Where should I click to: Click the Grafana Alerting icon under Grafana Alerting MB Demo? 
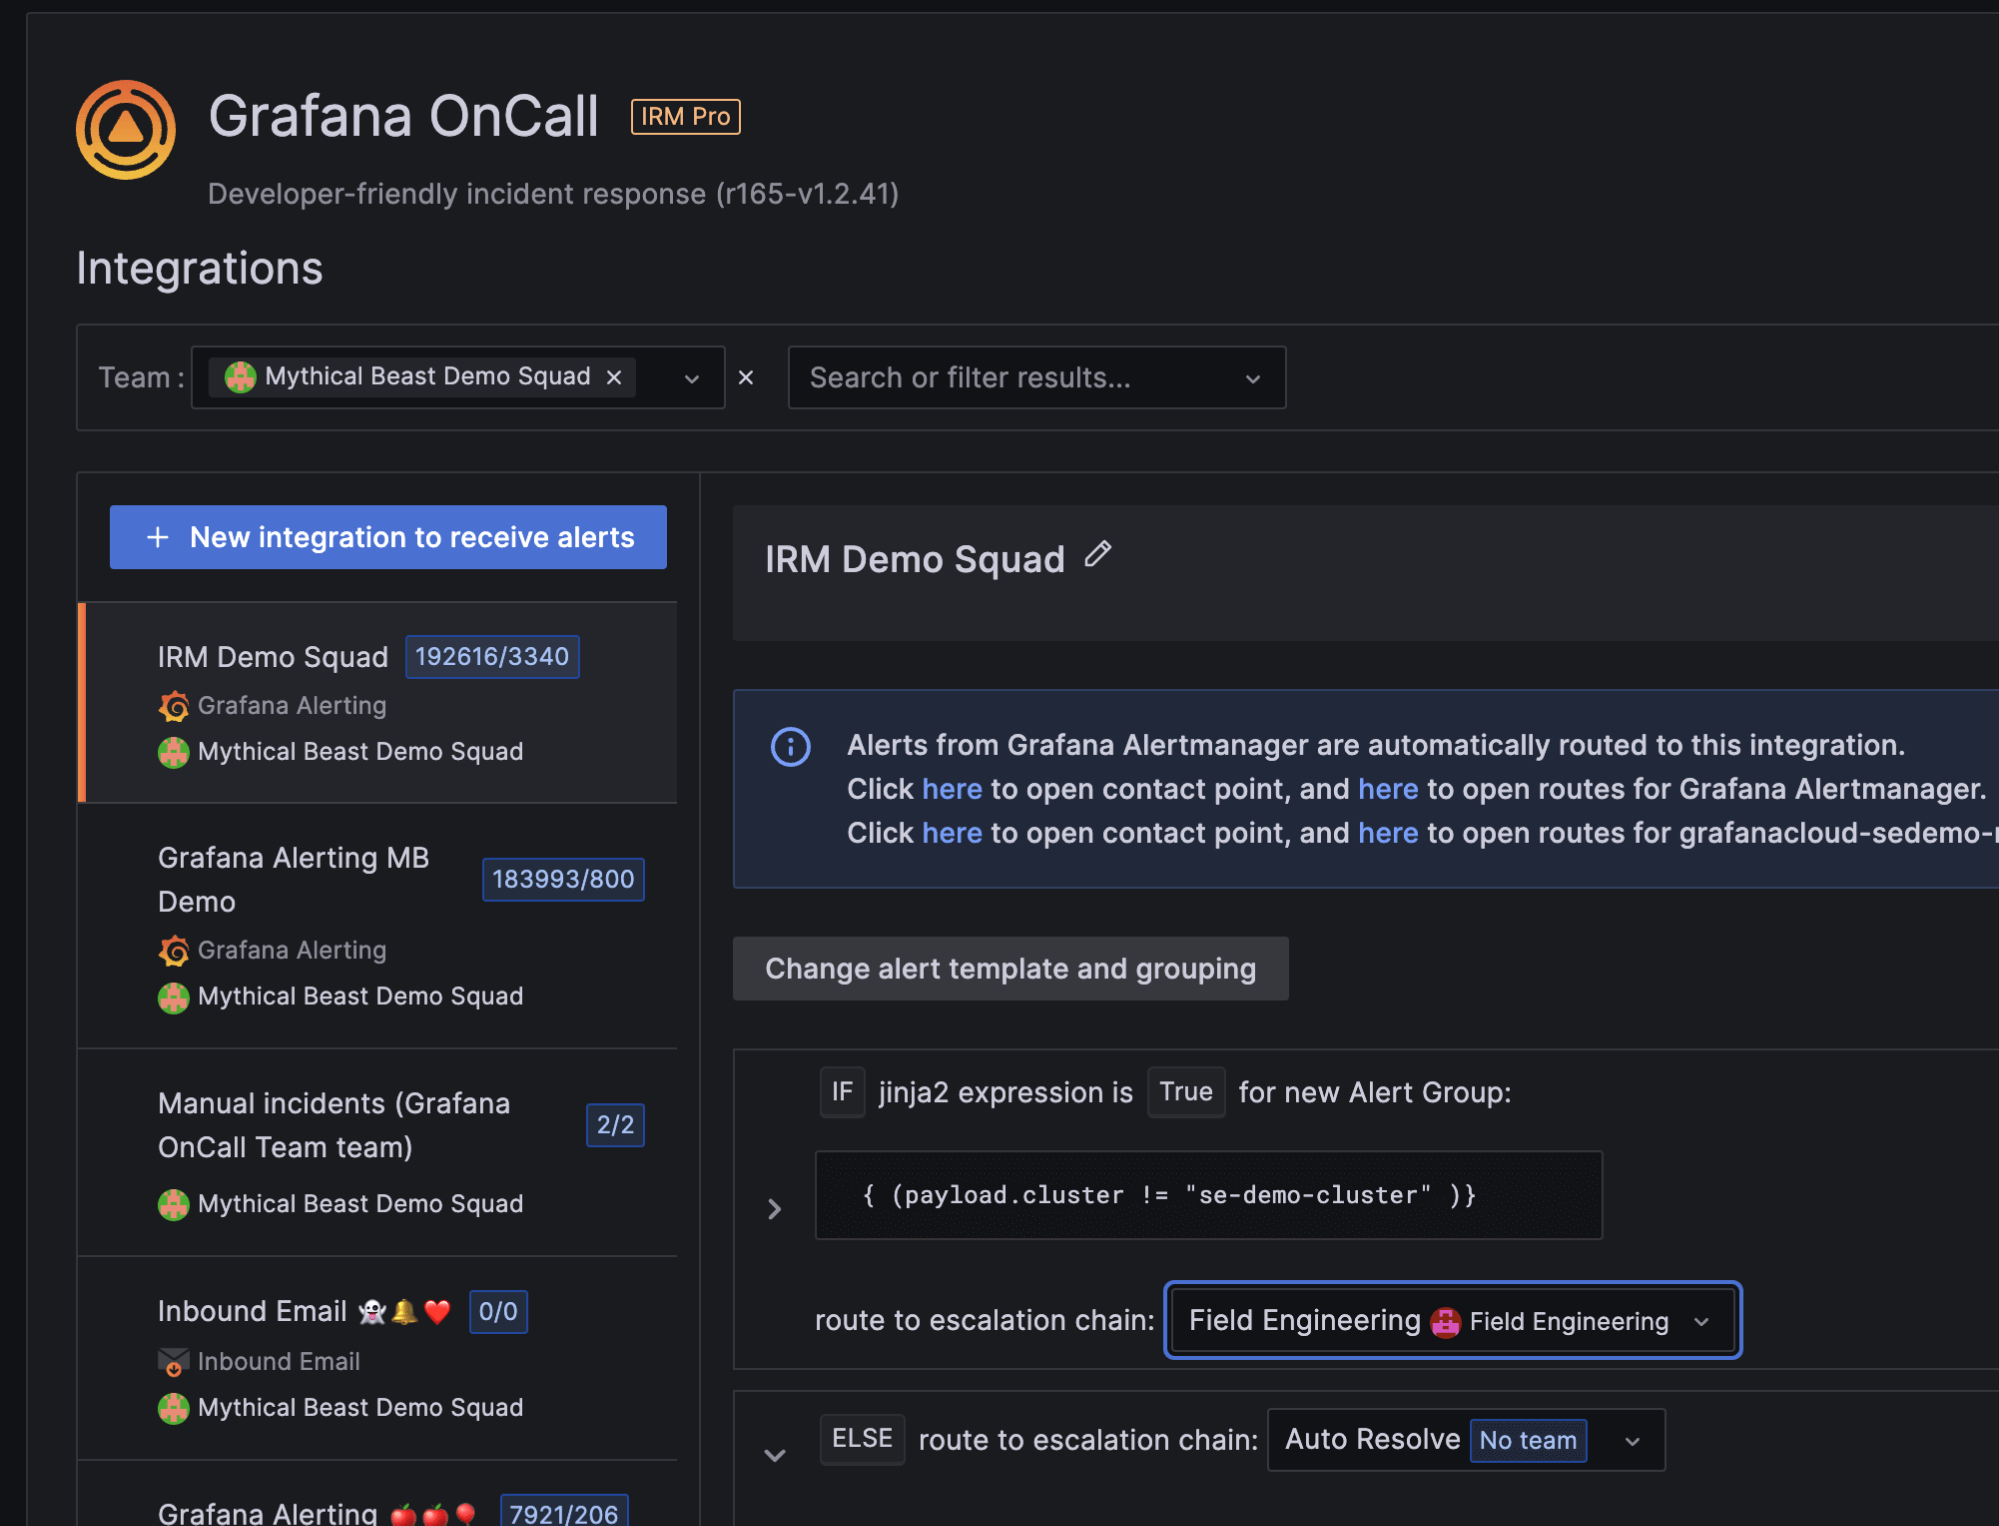174,950
